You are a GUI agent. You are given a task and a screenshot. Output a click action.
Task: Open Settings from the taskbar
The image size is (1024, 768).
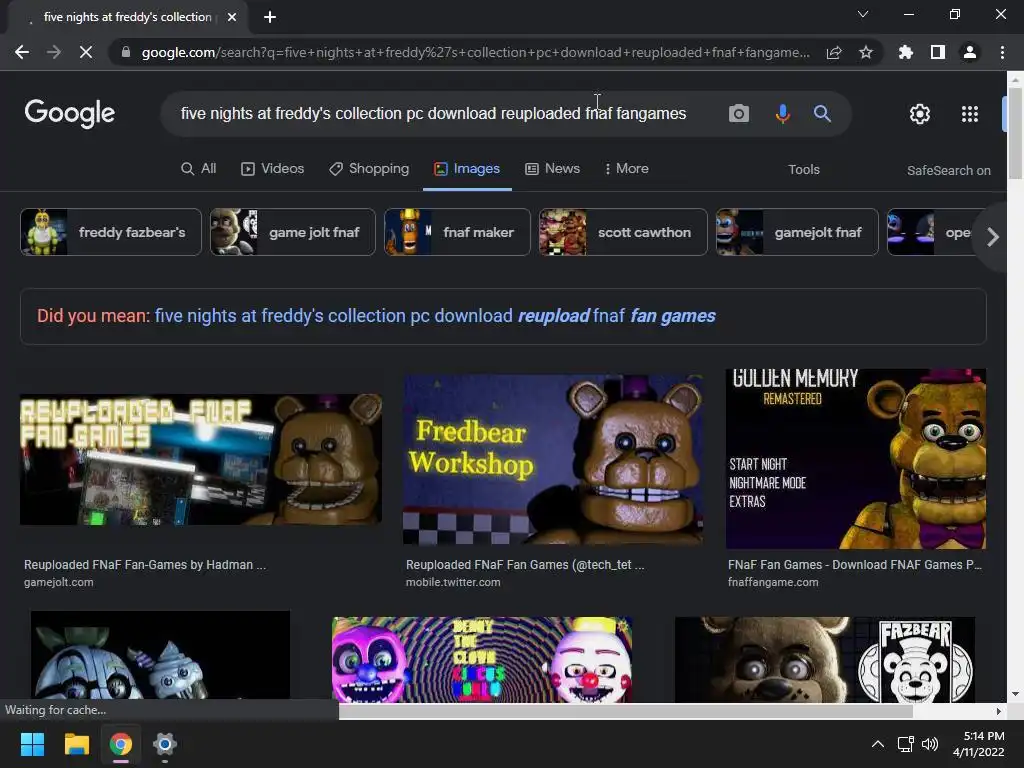click(x=165, y=744)
